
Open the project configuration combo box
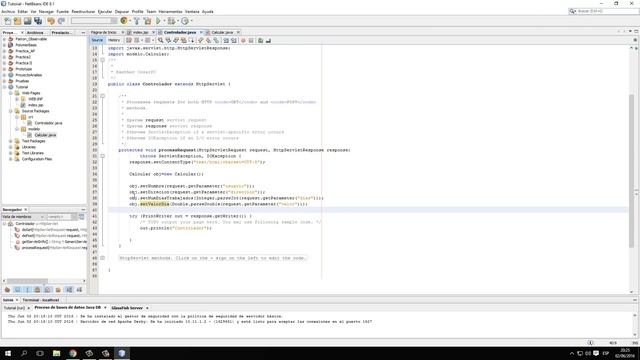tap(94, 21)
